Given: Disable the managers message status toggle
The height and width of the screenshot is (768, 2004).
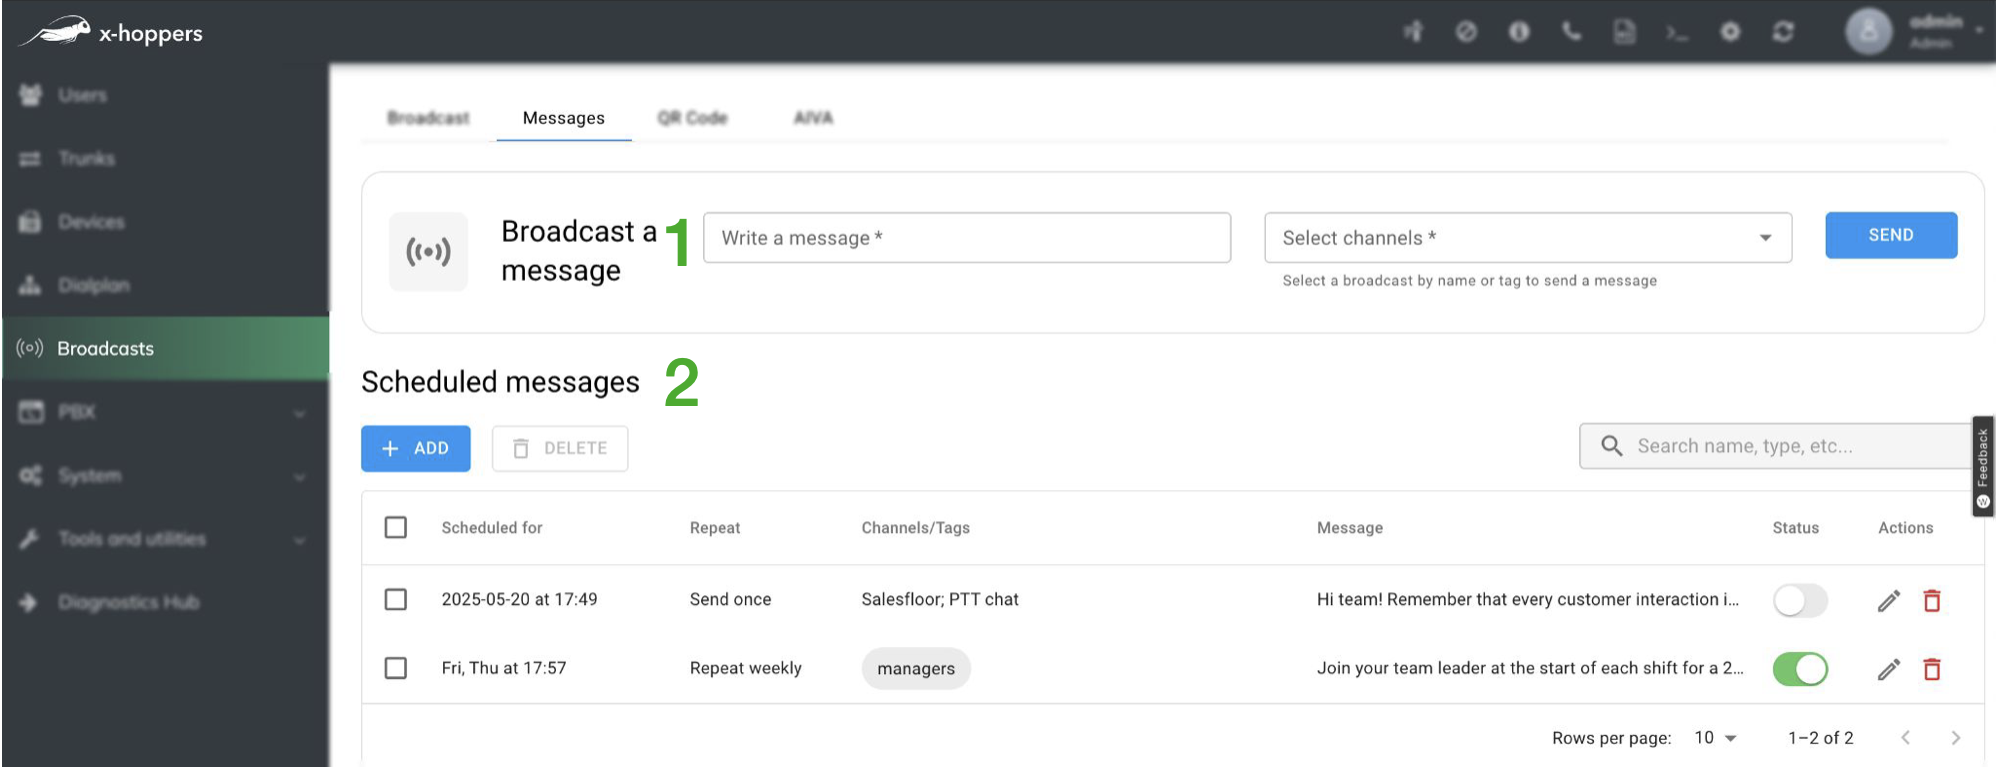Looking at the screenshot, I should [x=1800, y=669].
